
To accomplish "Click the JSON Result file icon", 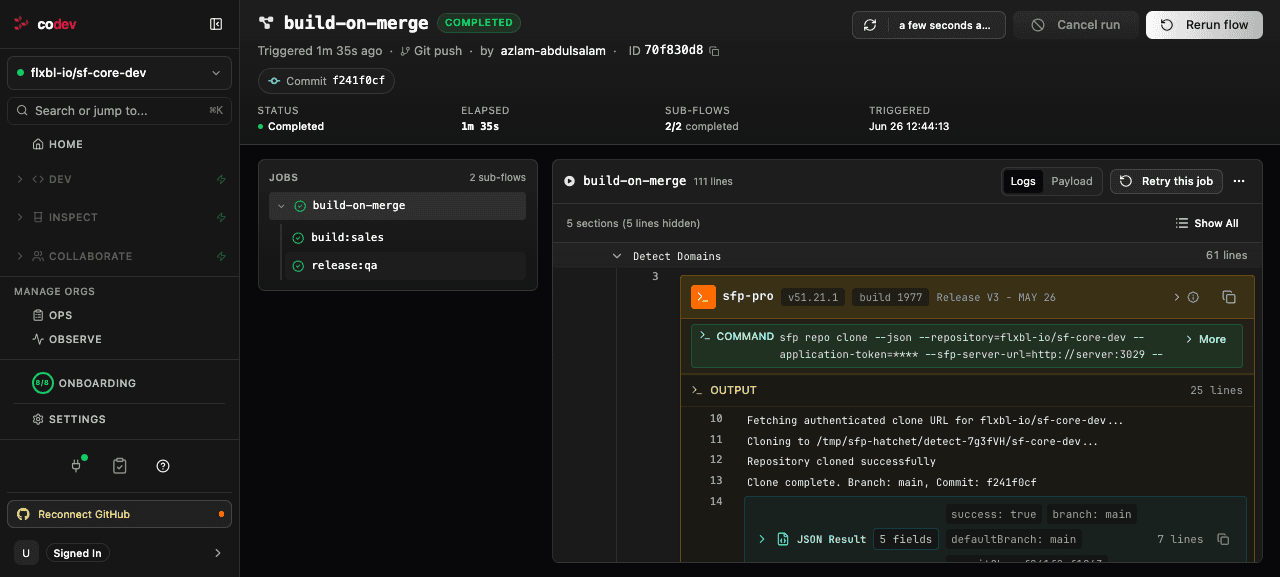I will pos(783,539).
